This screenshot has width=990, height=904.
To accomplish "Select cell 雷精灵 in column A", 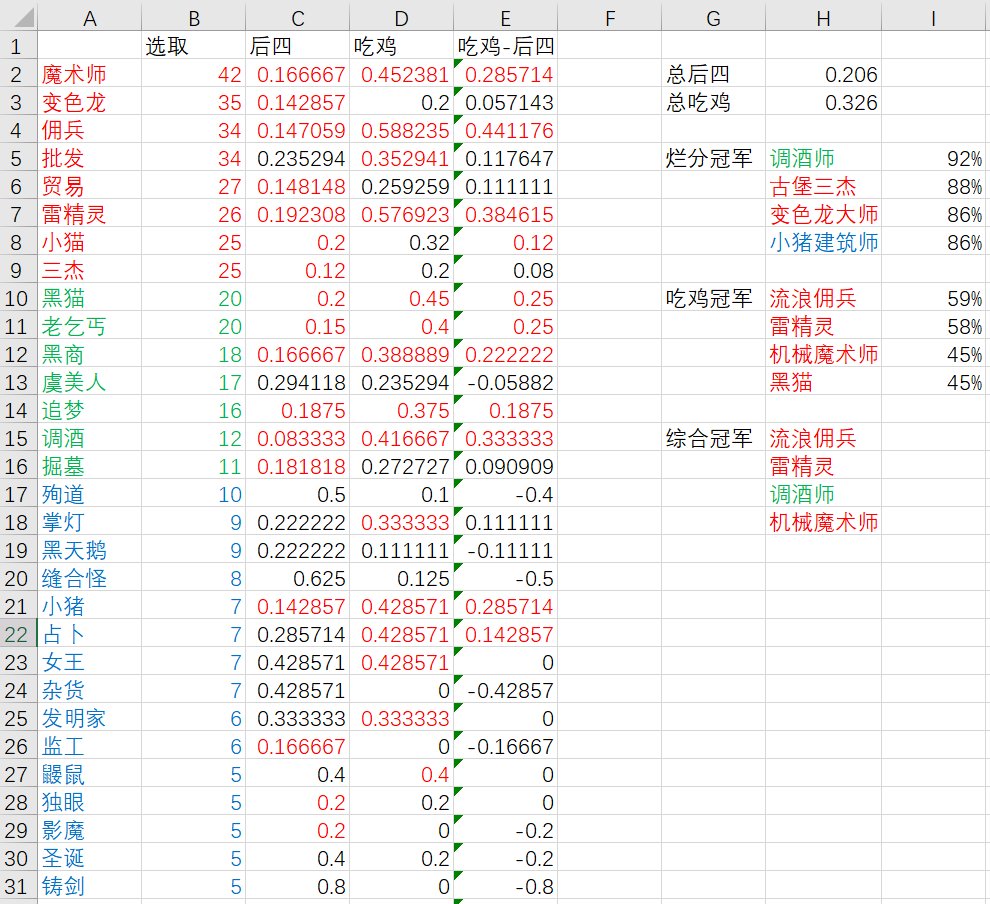I will point(90,214).
